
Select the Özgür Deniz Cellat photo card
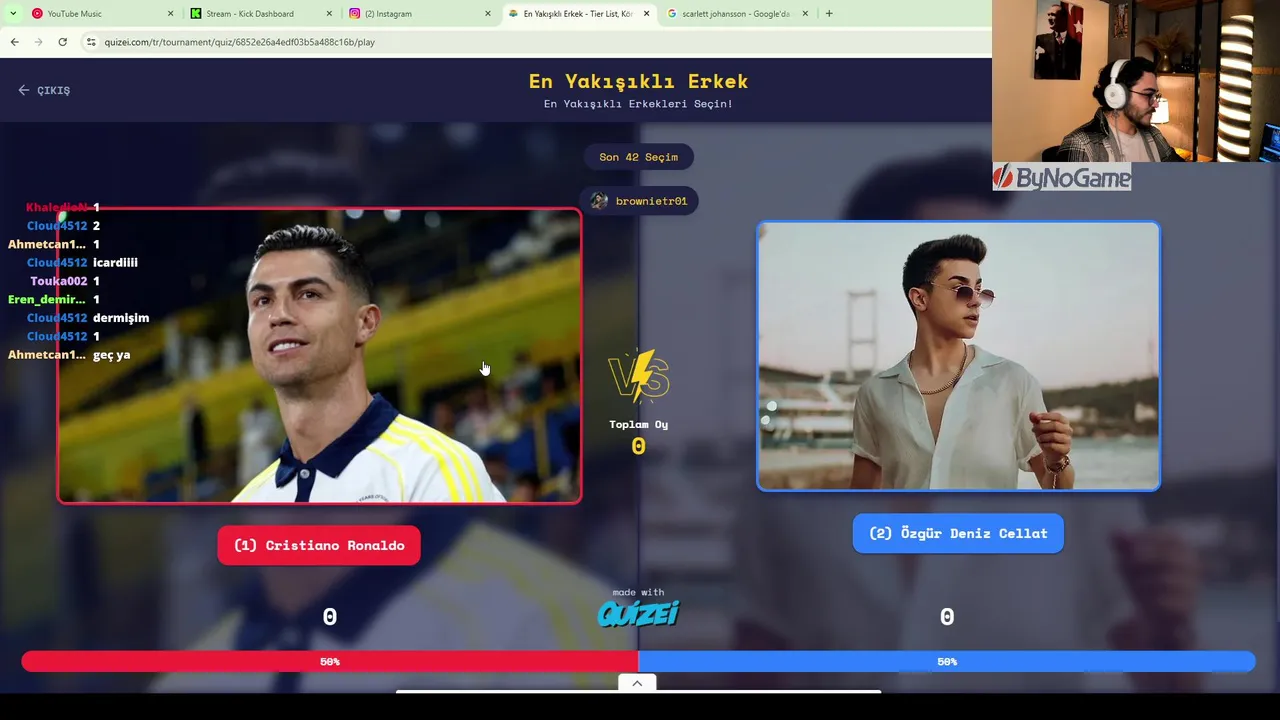(958, 356)
